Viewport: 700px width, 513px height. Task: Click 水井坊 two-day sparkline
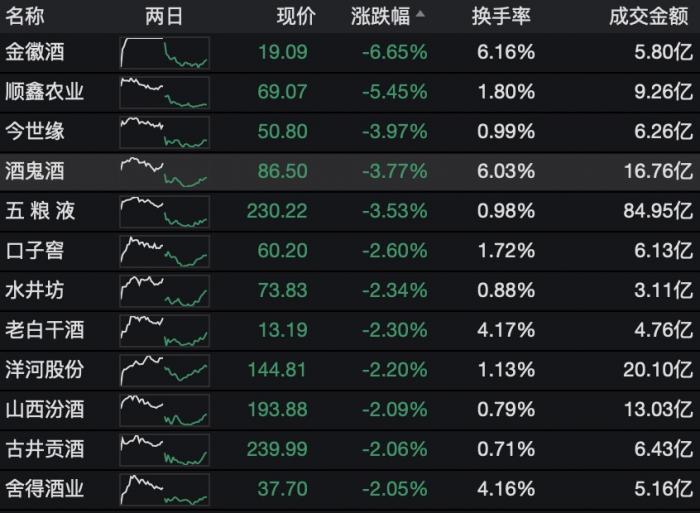tap(164, 290)
